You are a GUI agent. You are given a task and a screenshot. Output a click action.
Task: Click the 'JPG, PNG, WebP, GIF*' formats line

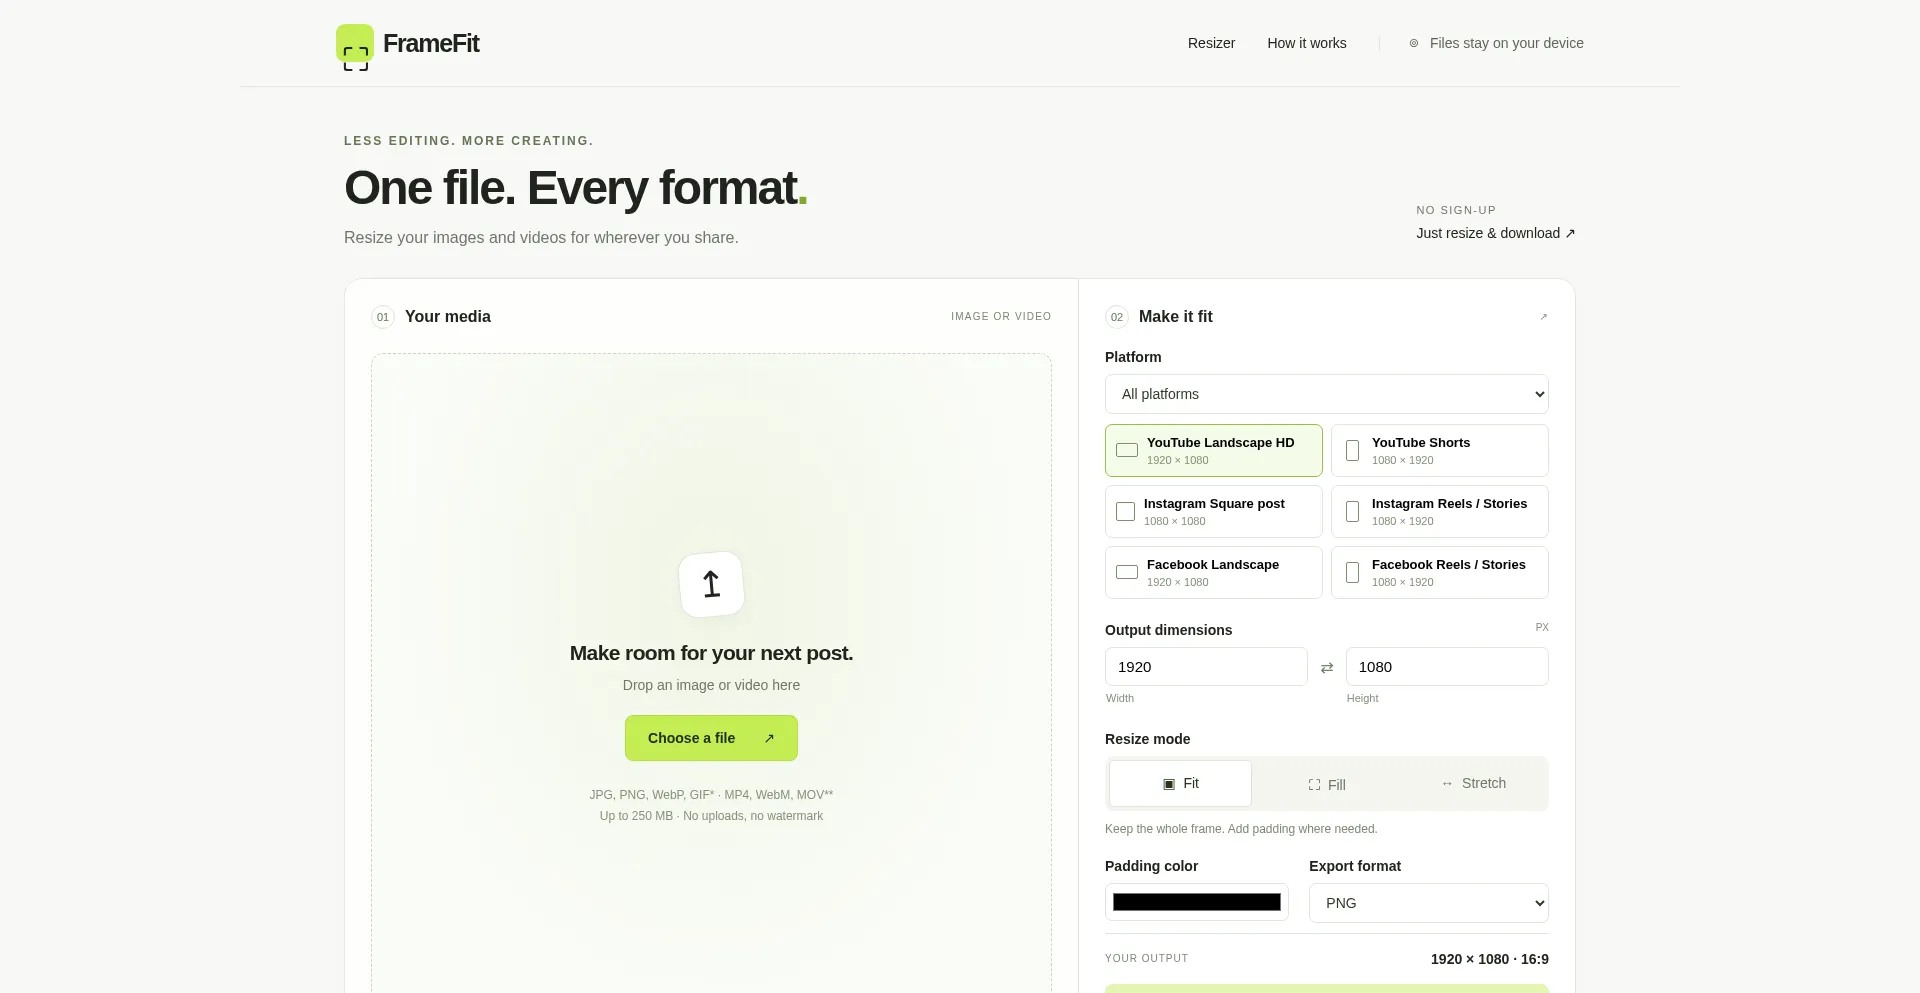(711, 795)
